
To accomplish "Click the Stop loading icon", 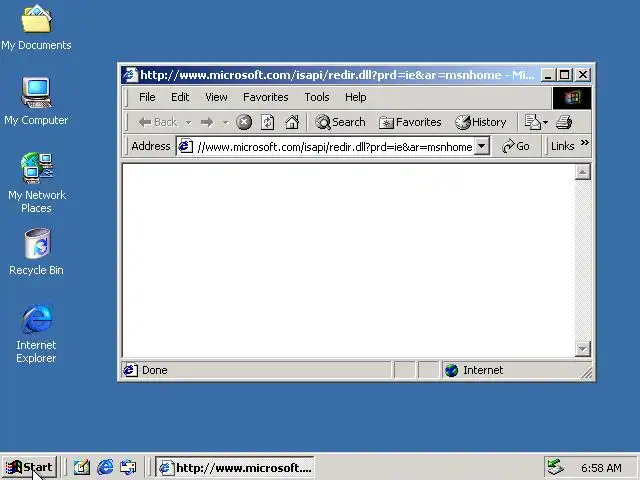I will 244,122.
